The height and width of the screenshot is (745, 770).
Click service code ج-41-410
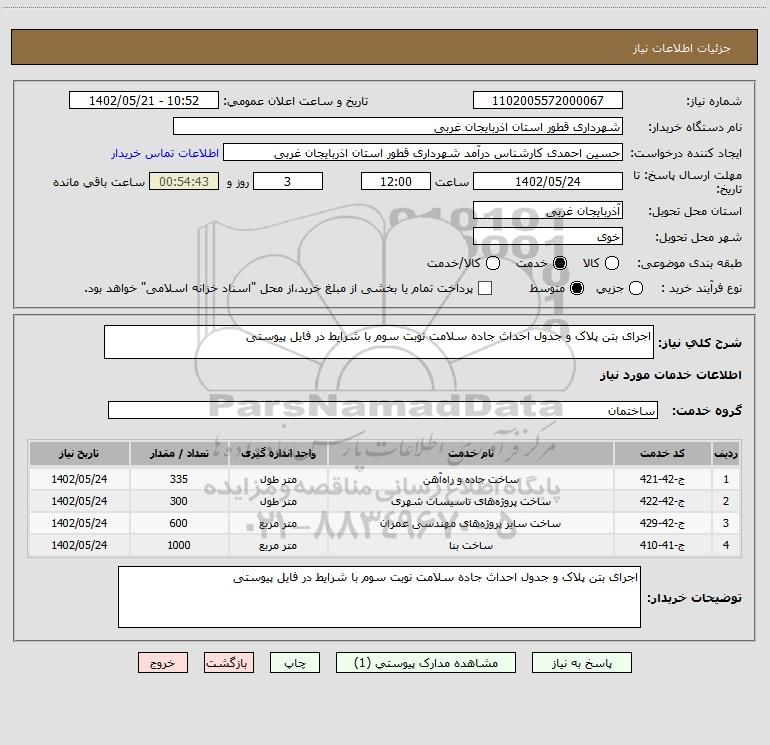(x=662, y=545)
